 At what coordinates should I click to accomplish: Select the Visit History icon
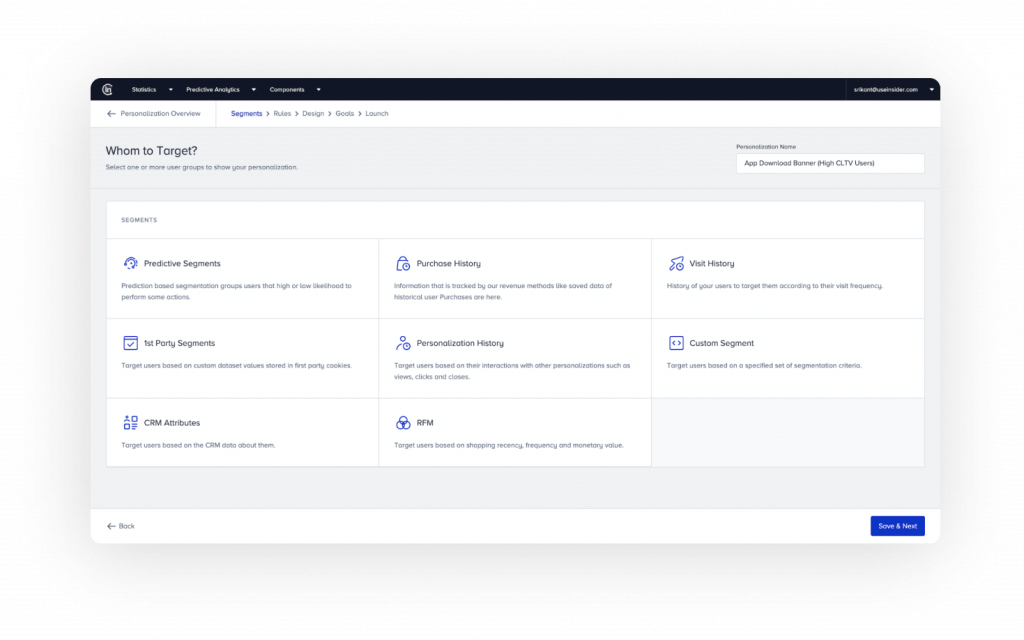pos(676,263)
